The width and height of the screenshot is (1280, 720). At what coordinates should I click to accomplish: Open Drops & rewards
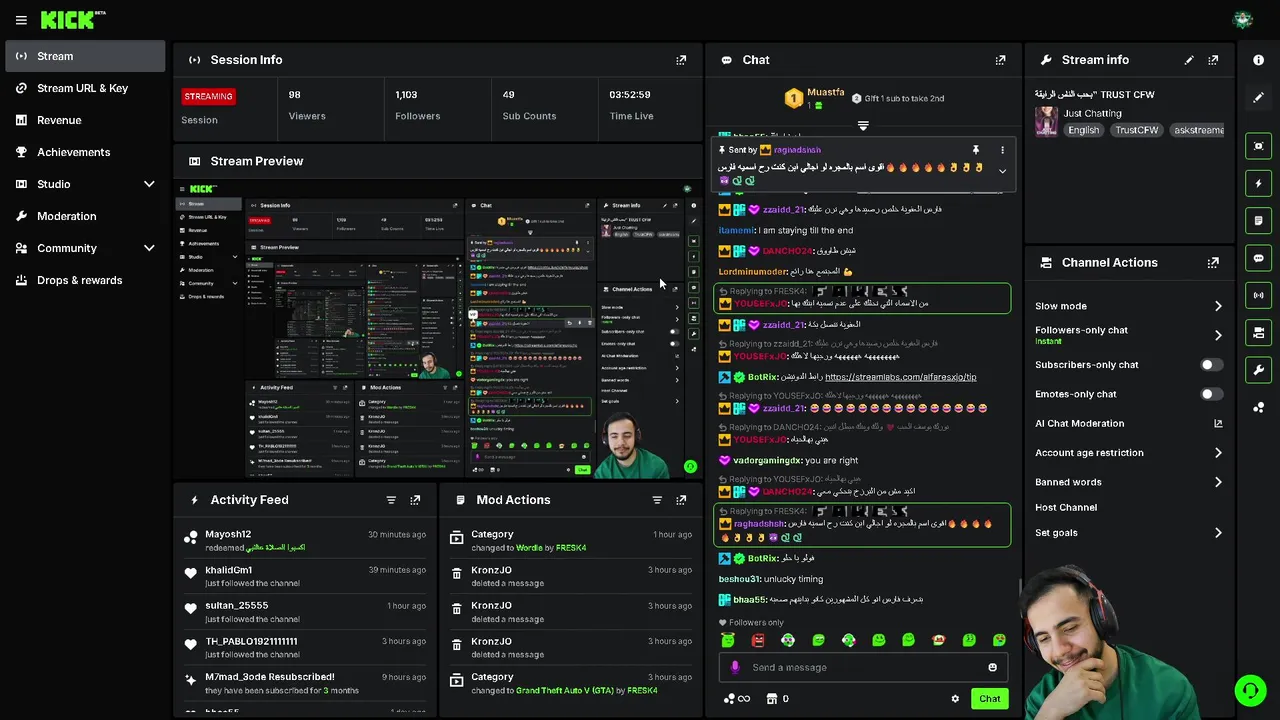(x=85, y=280)
